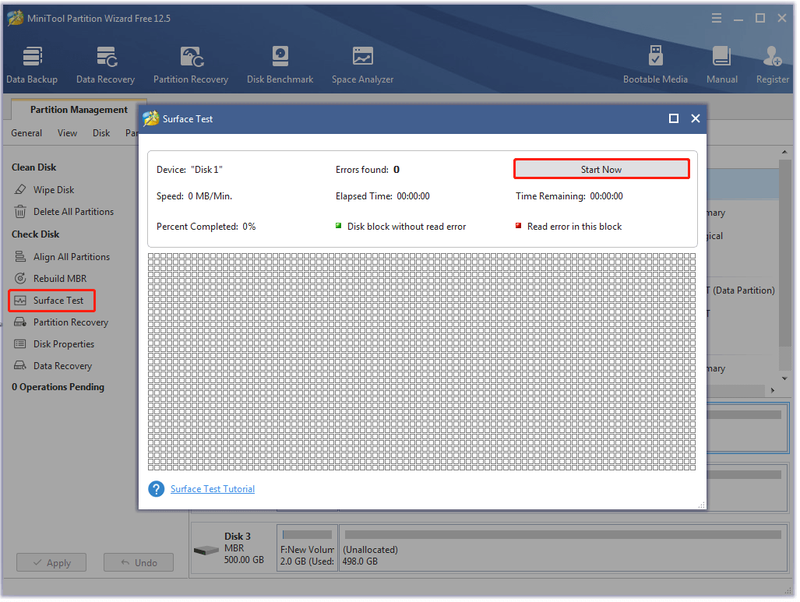The width and height of the screenshot is (800, 602).
Task: Click the partition list scroll-down arrow
Action: (x=784, y=379)
